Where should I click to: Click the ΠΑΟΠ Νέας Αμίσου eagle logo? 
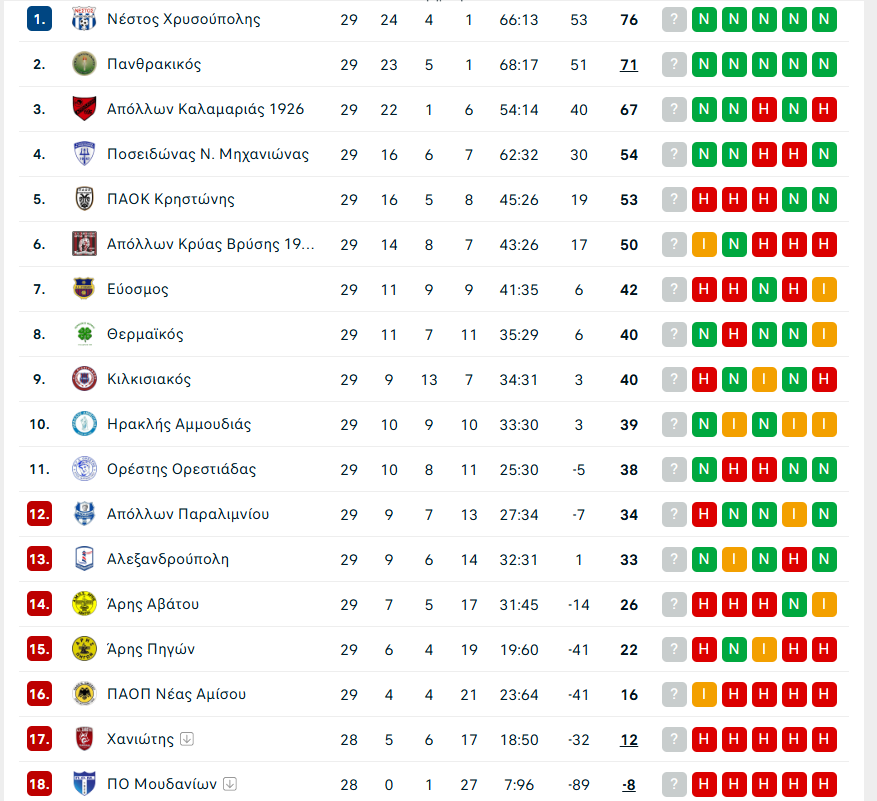[x=84, y=694]
